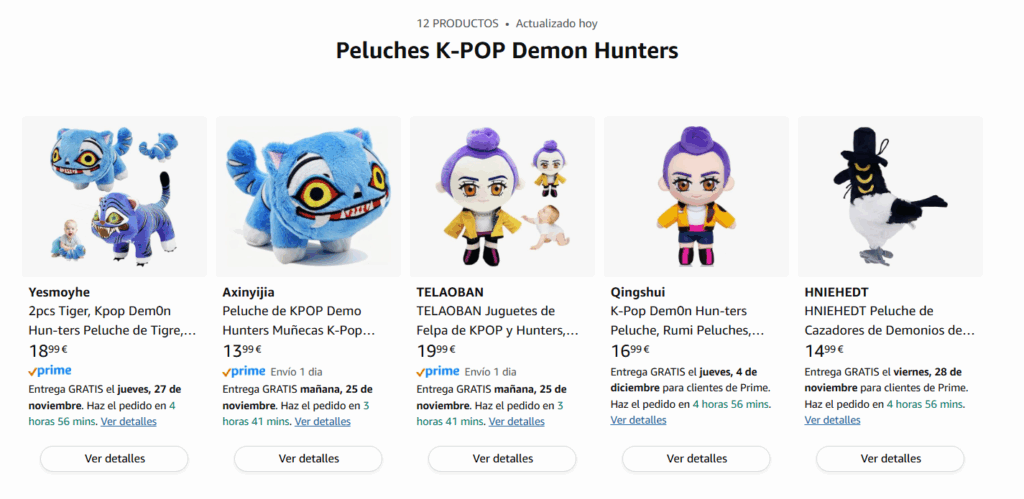Open the Qingshui Rumi plush image
Screen dimensions: 1024x499
(696, 197)
